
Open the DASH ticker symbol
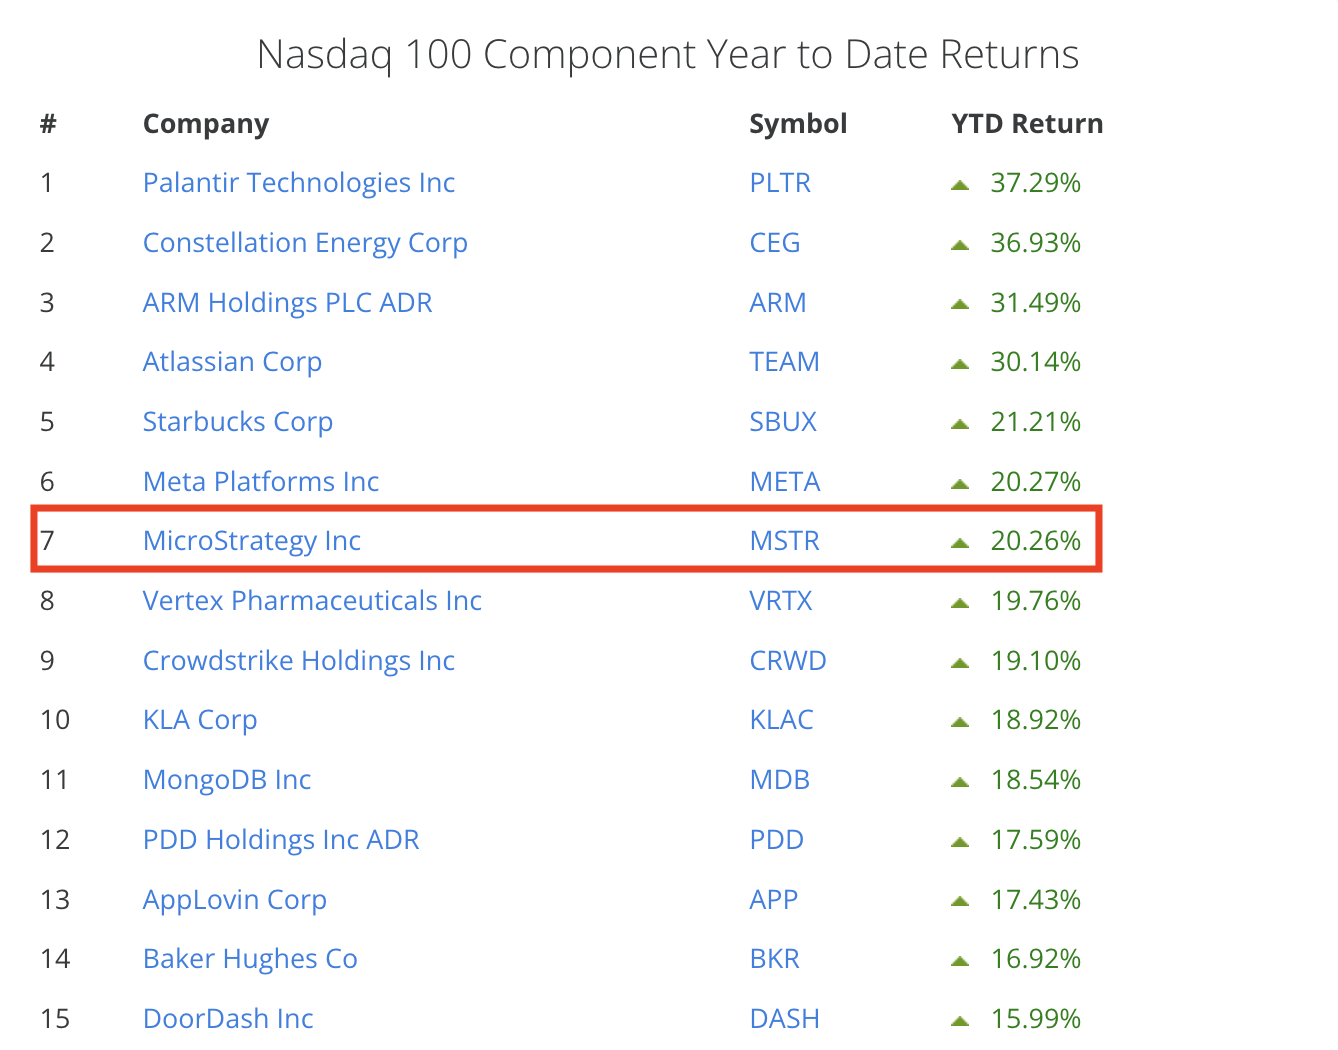pos(785,1019)
